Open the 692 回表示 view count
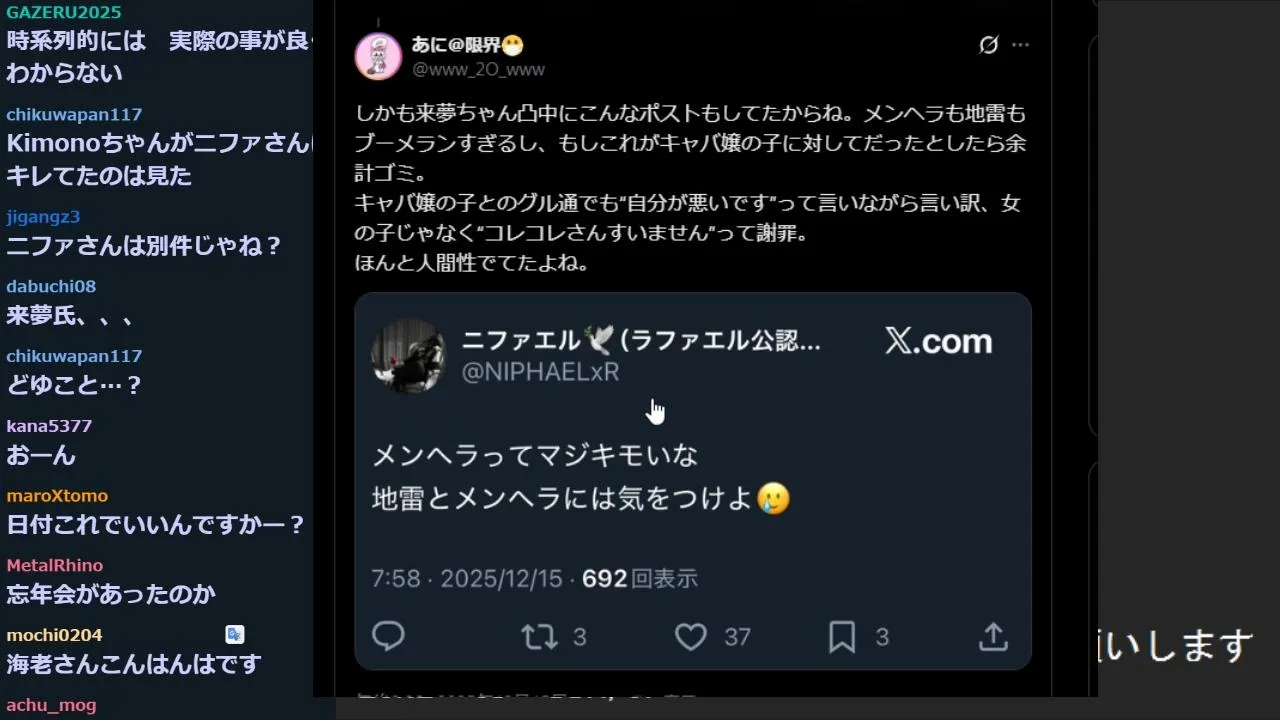1280x720 pixels. point(640,578)
